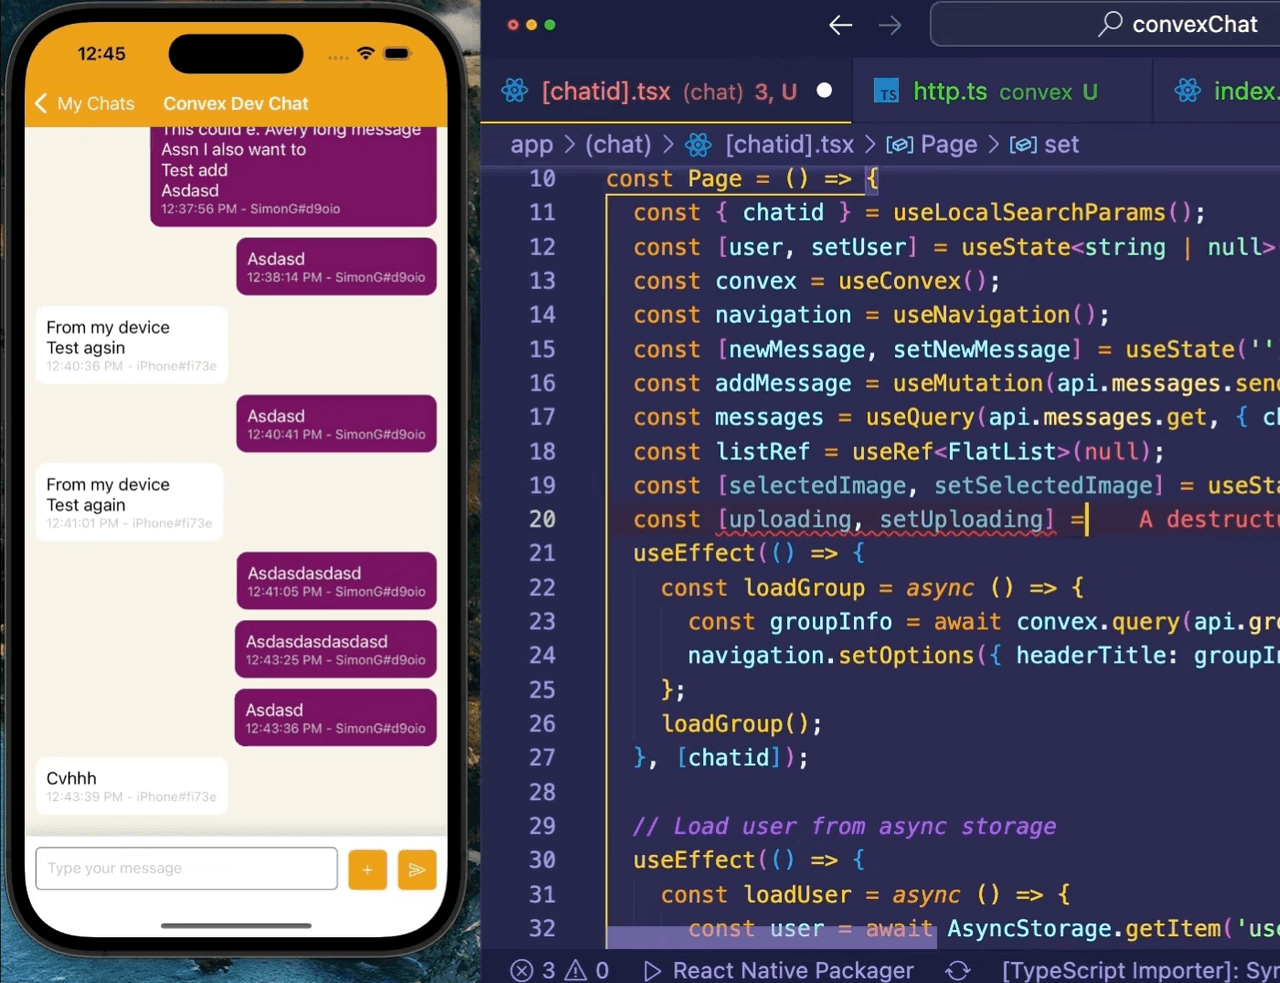This screenshot has height=983, width=1280.
Task: Switch to the [chatid].tsx editor tab
Action: coord(668,91)
